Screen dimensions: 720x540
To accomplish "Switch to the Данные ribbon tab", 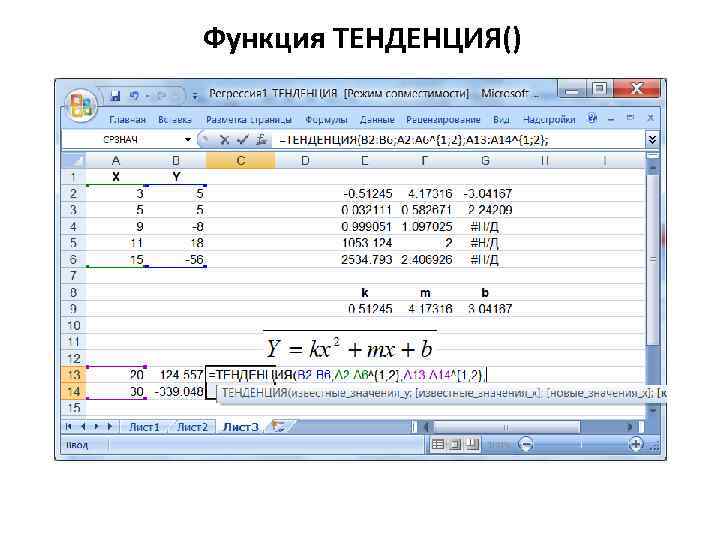I will click(x=377, y=120).
